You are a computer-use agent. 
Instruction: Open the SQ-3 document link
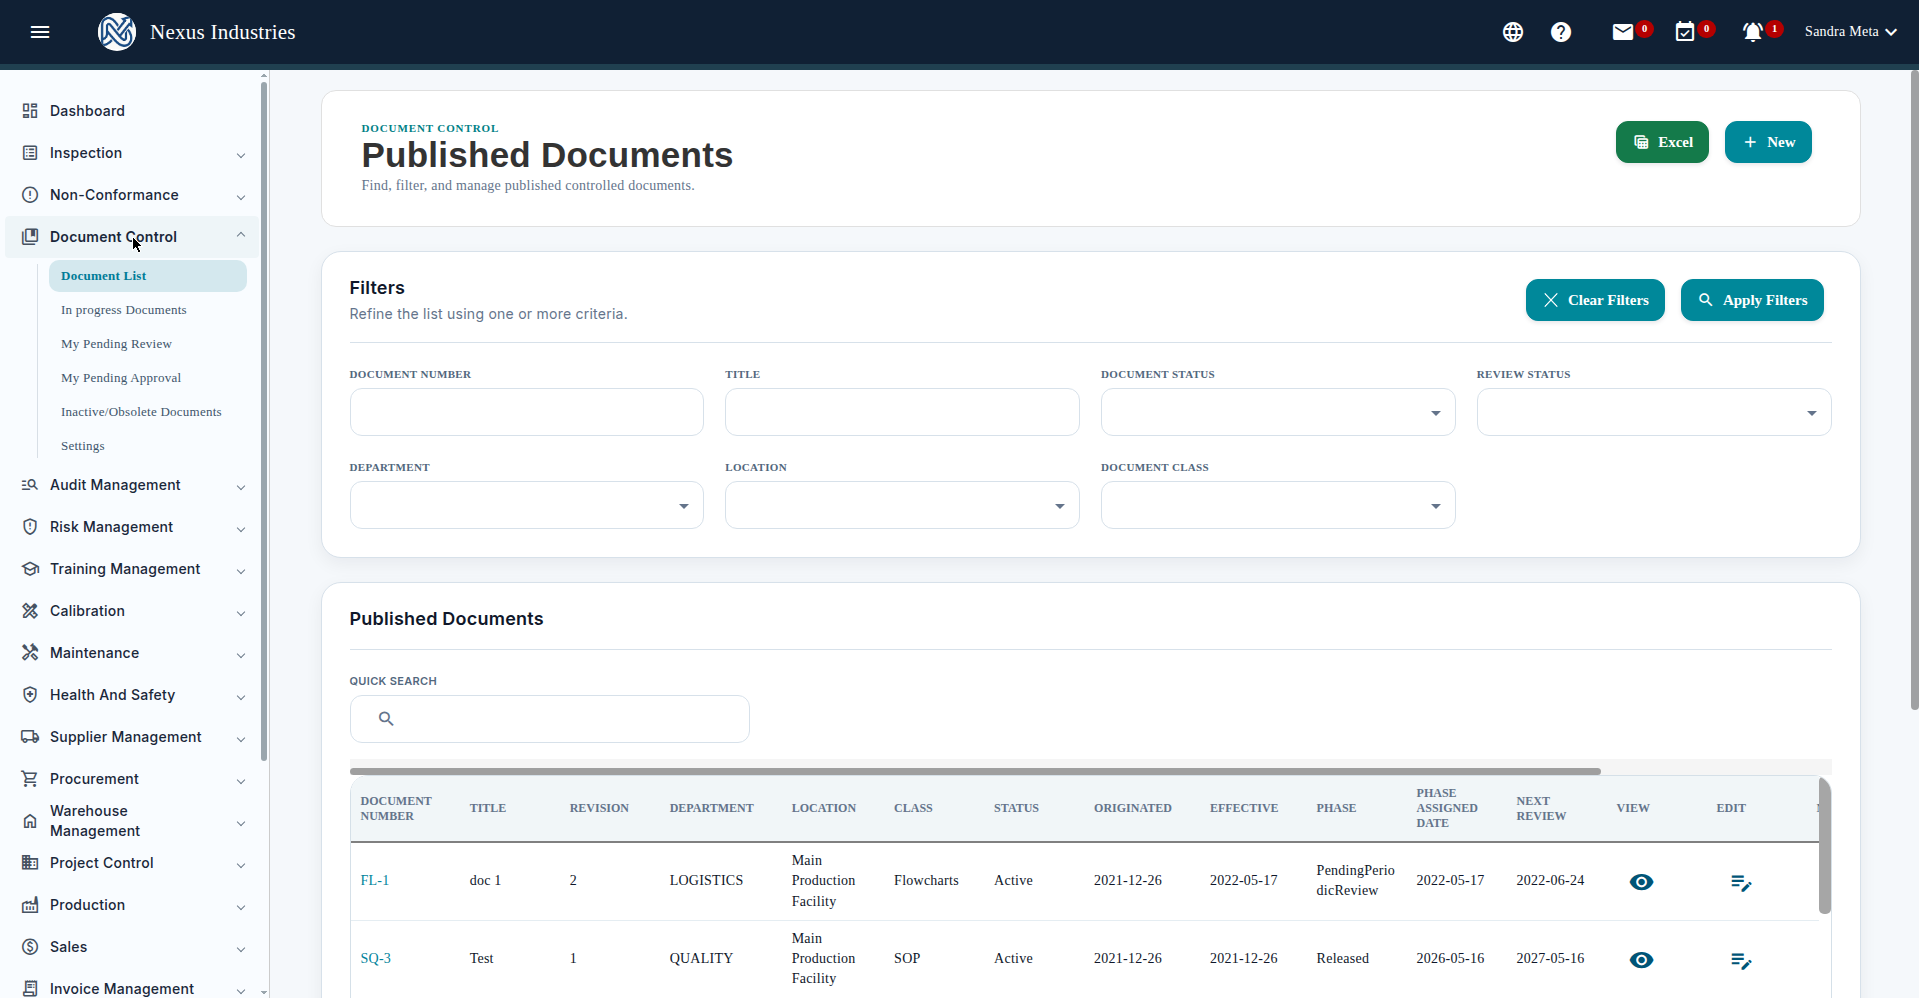point(376,958)
